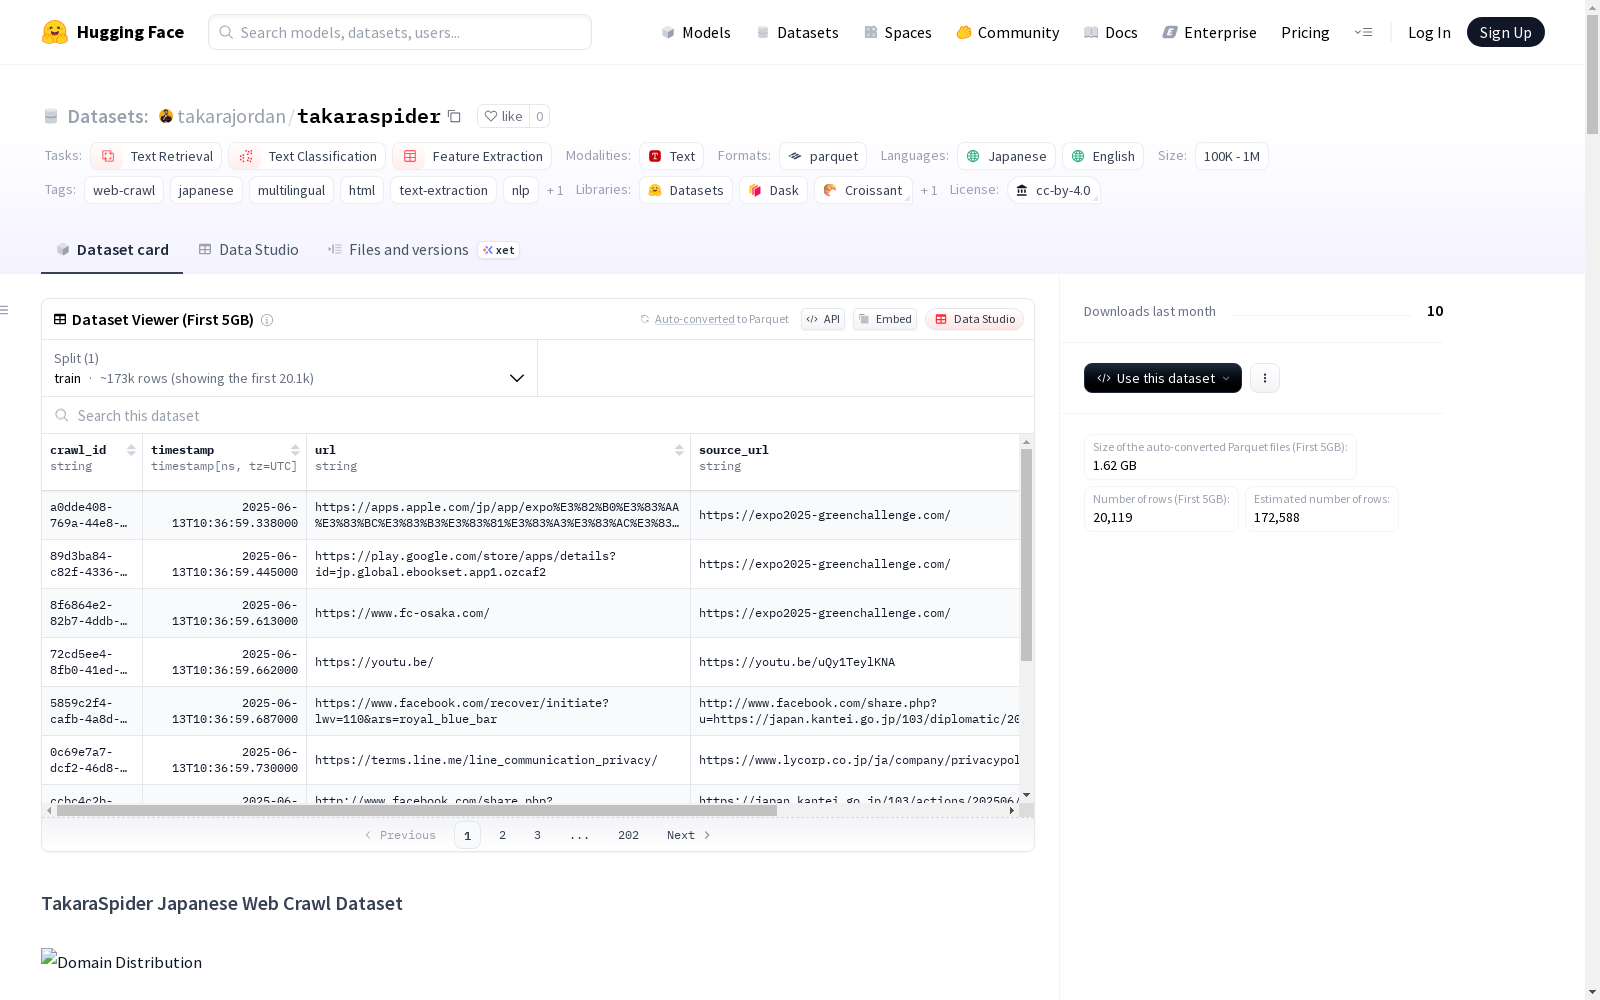Go to page 2 of the dataset viewer
This screenshot has width=1600, height=1000.
(502, 835)
